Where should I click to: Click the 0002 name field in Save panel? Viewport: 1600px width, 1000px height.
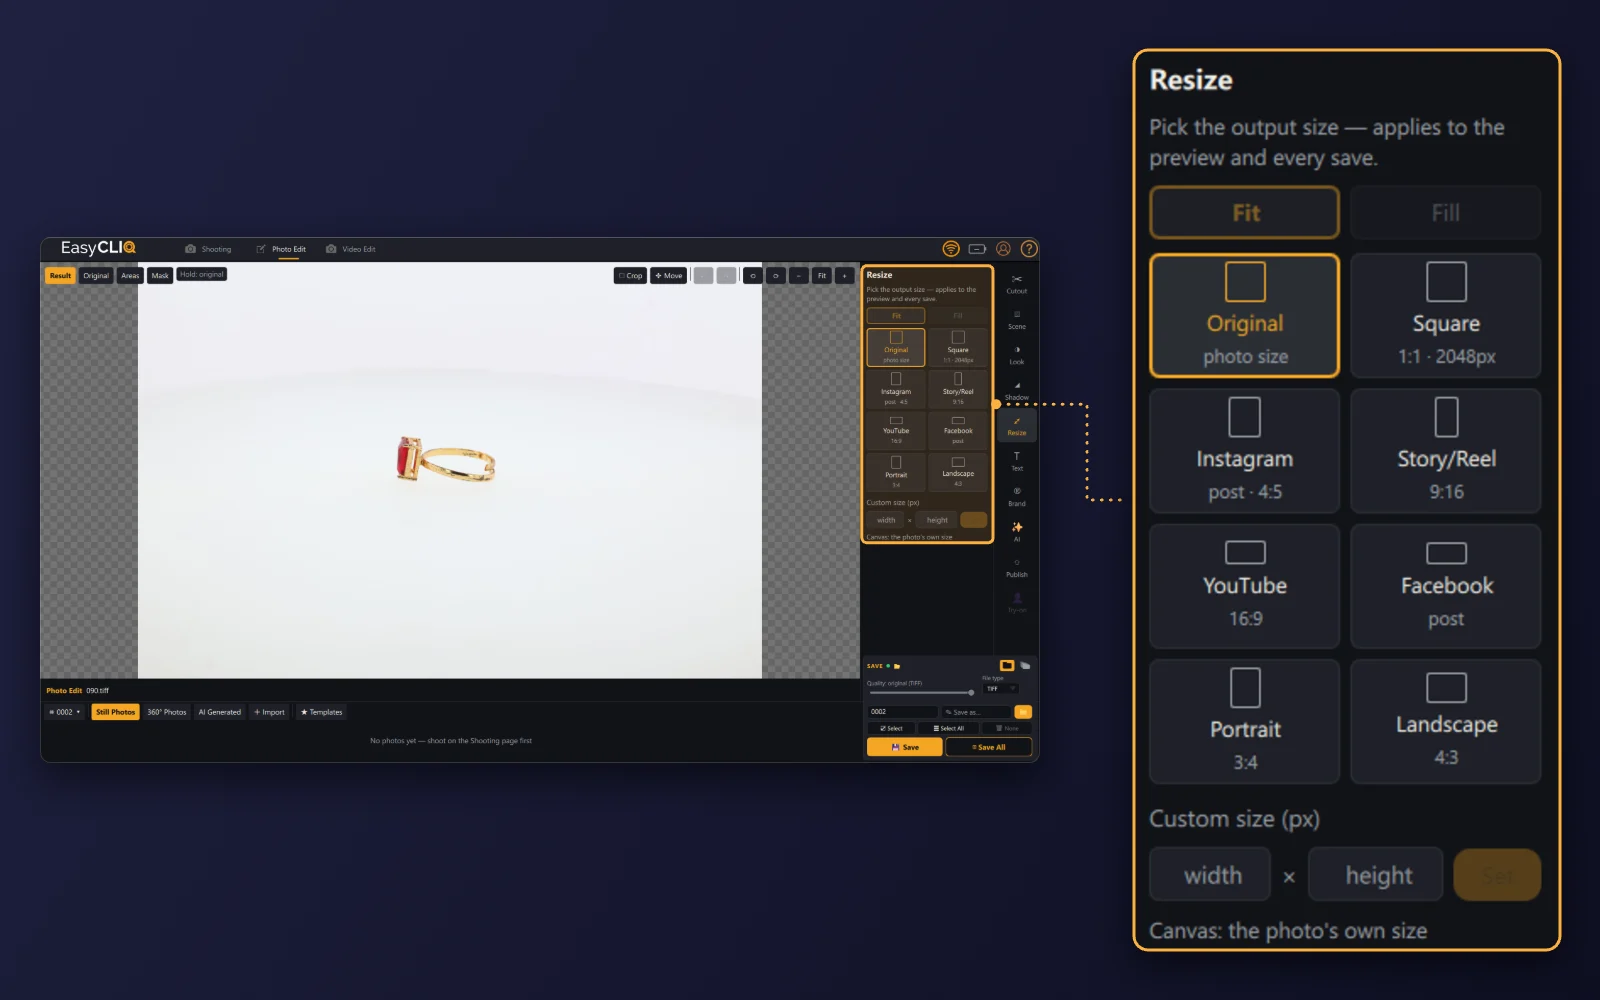tap(902, 712)
